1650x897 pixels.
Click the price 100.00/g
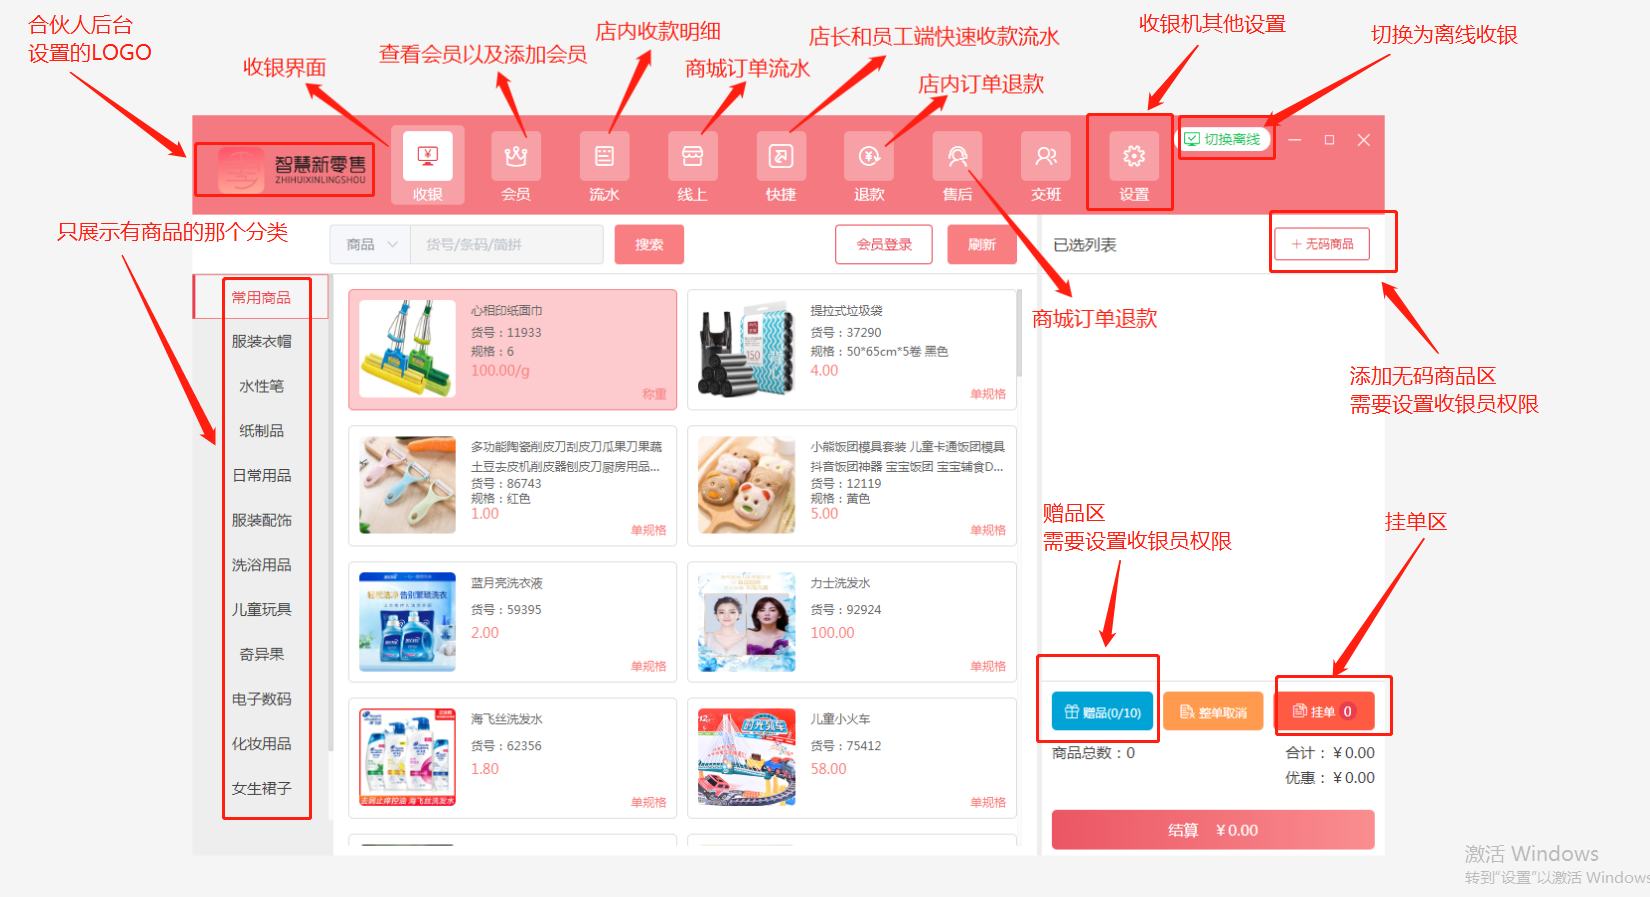[x=500, y=371]
